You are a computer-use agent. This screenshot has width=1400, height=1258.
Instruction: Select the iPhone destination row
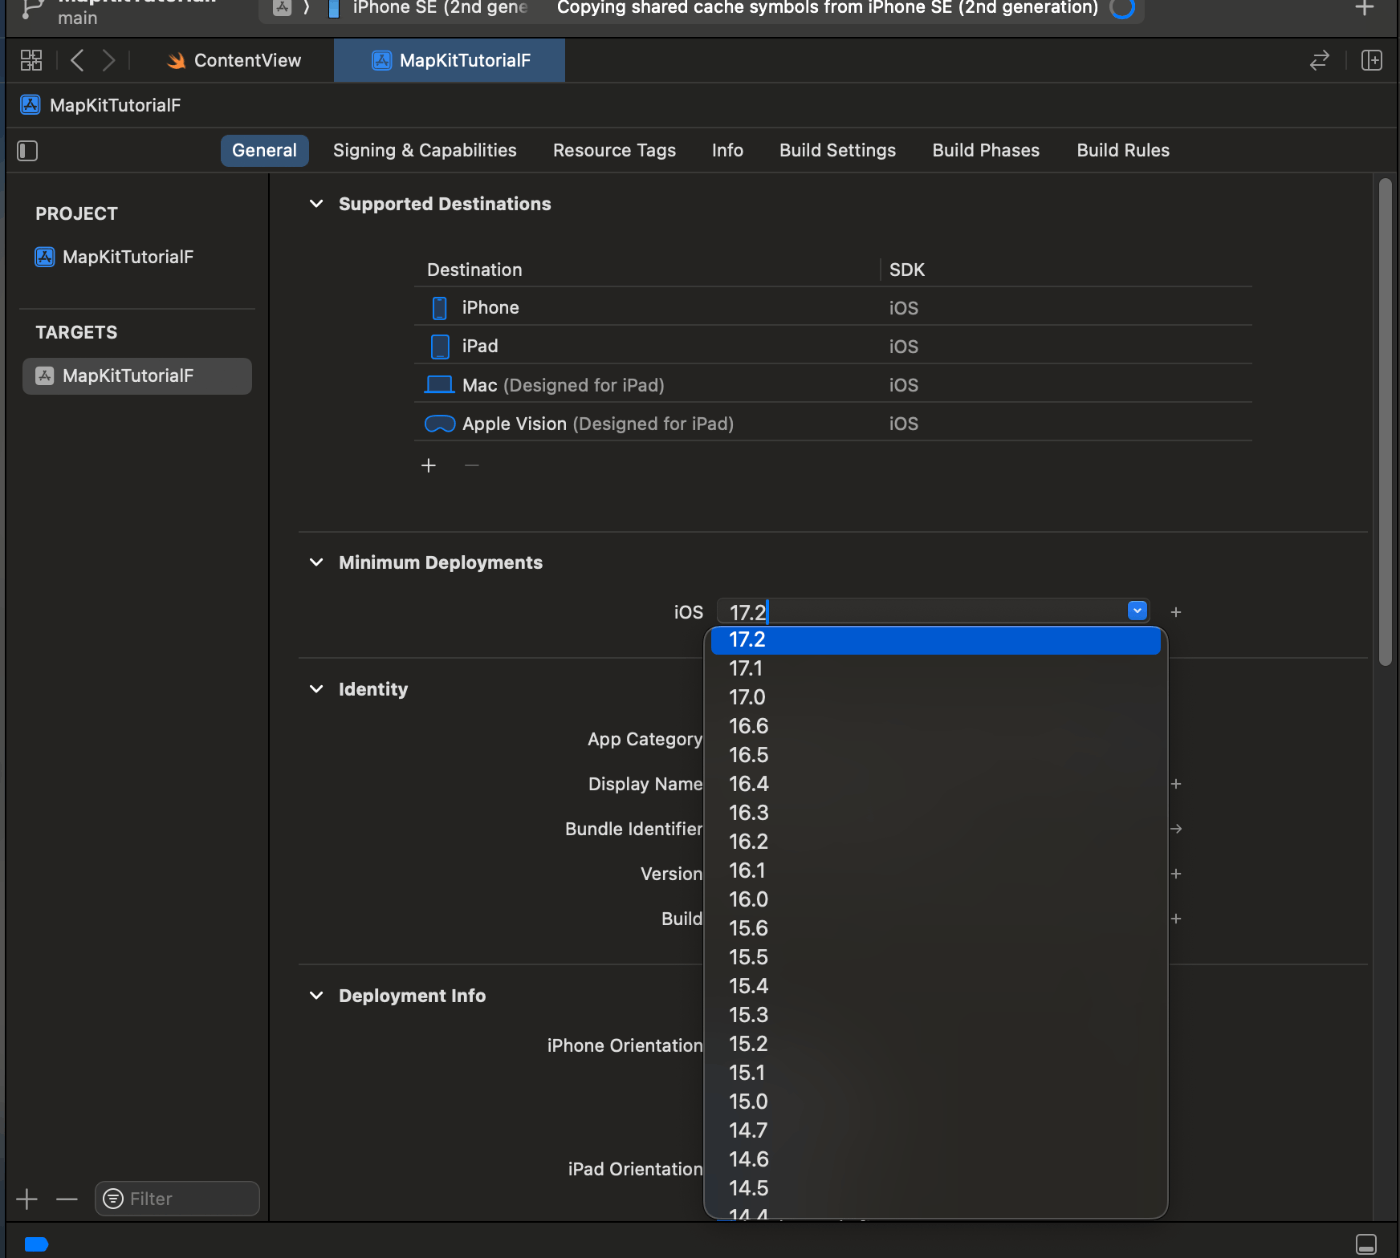[833, 307]
